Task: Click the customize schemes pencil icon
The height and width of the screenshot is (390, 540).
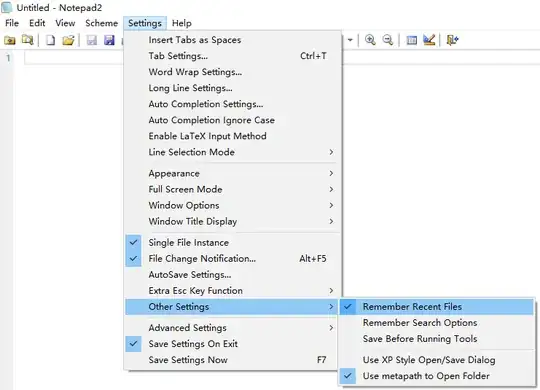Action: tap(429, 40)
